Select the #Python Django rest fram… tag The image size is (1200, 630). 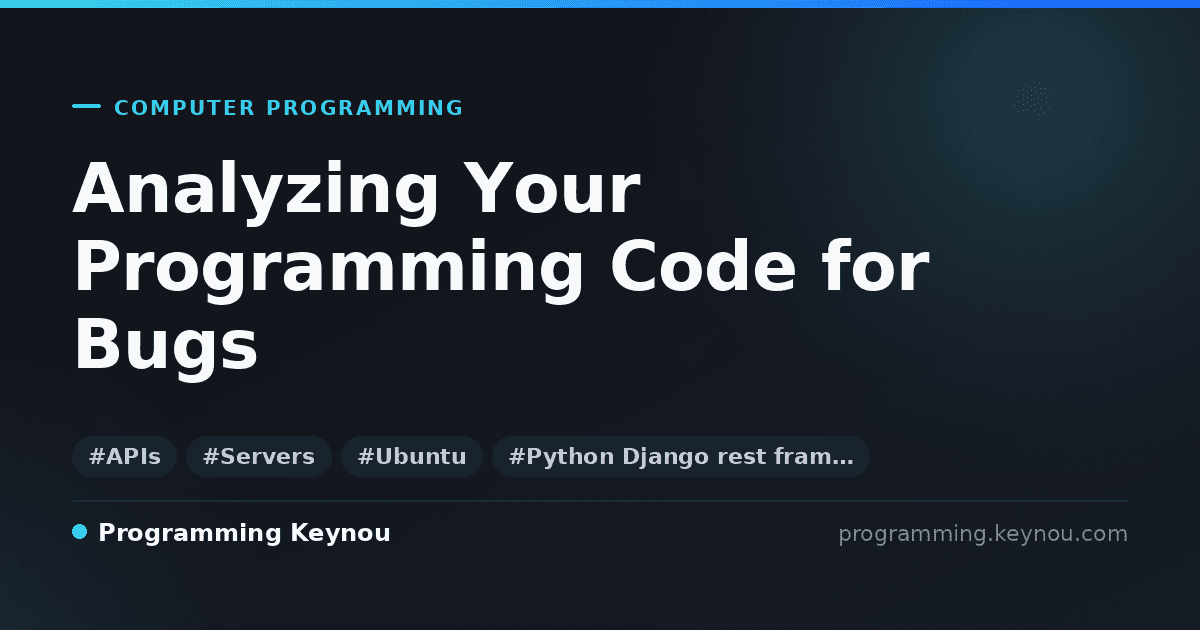click(x=681, y=457)
